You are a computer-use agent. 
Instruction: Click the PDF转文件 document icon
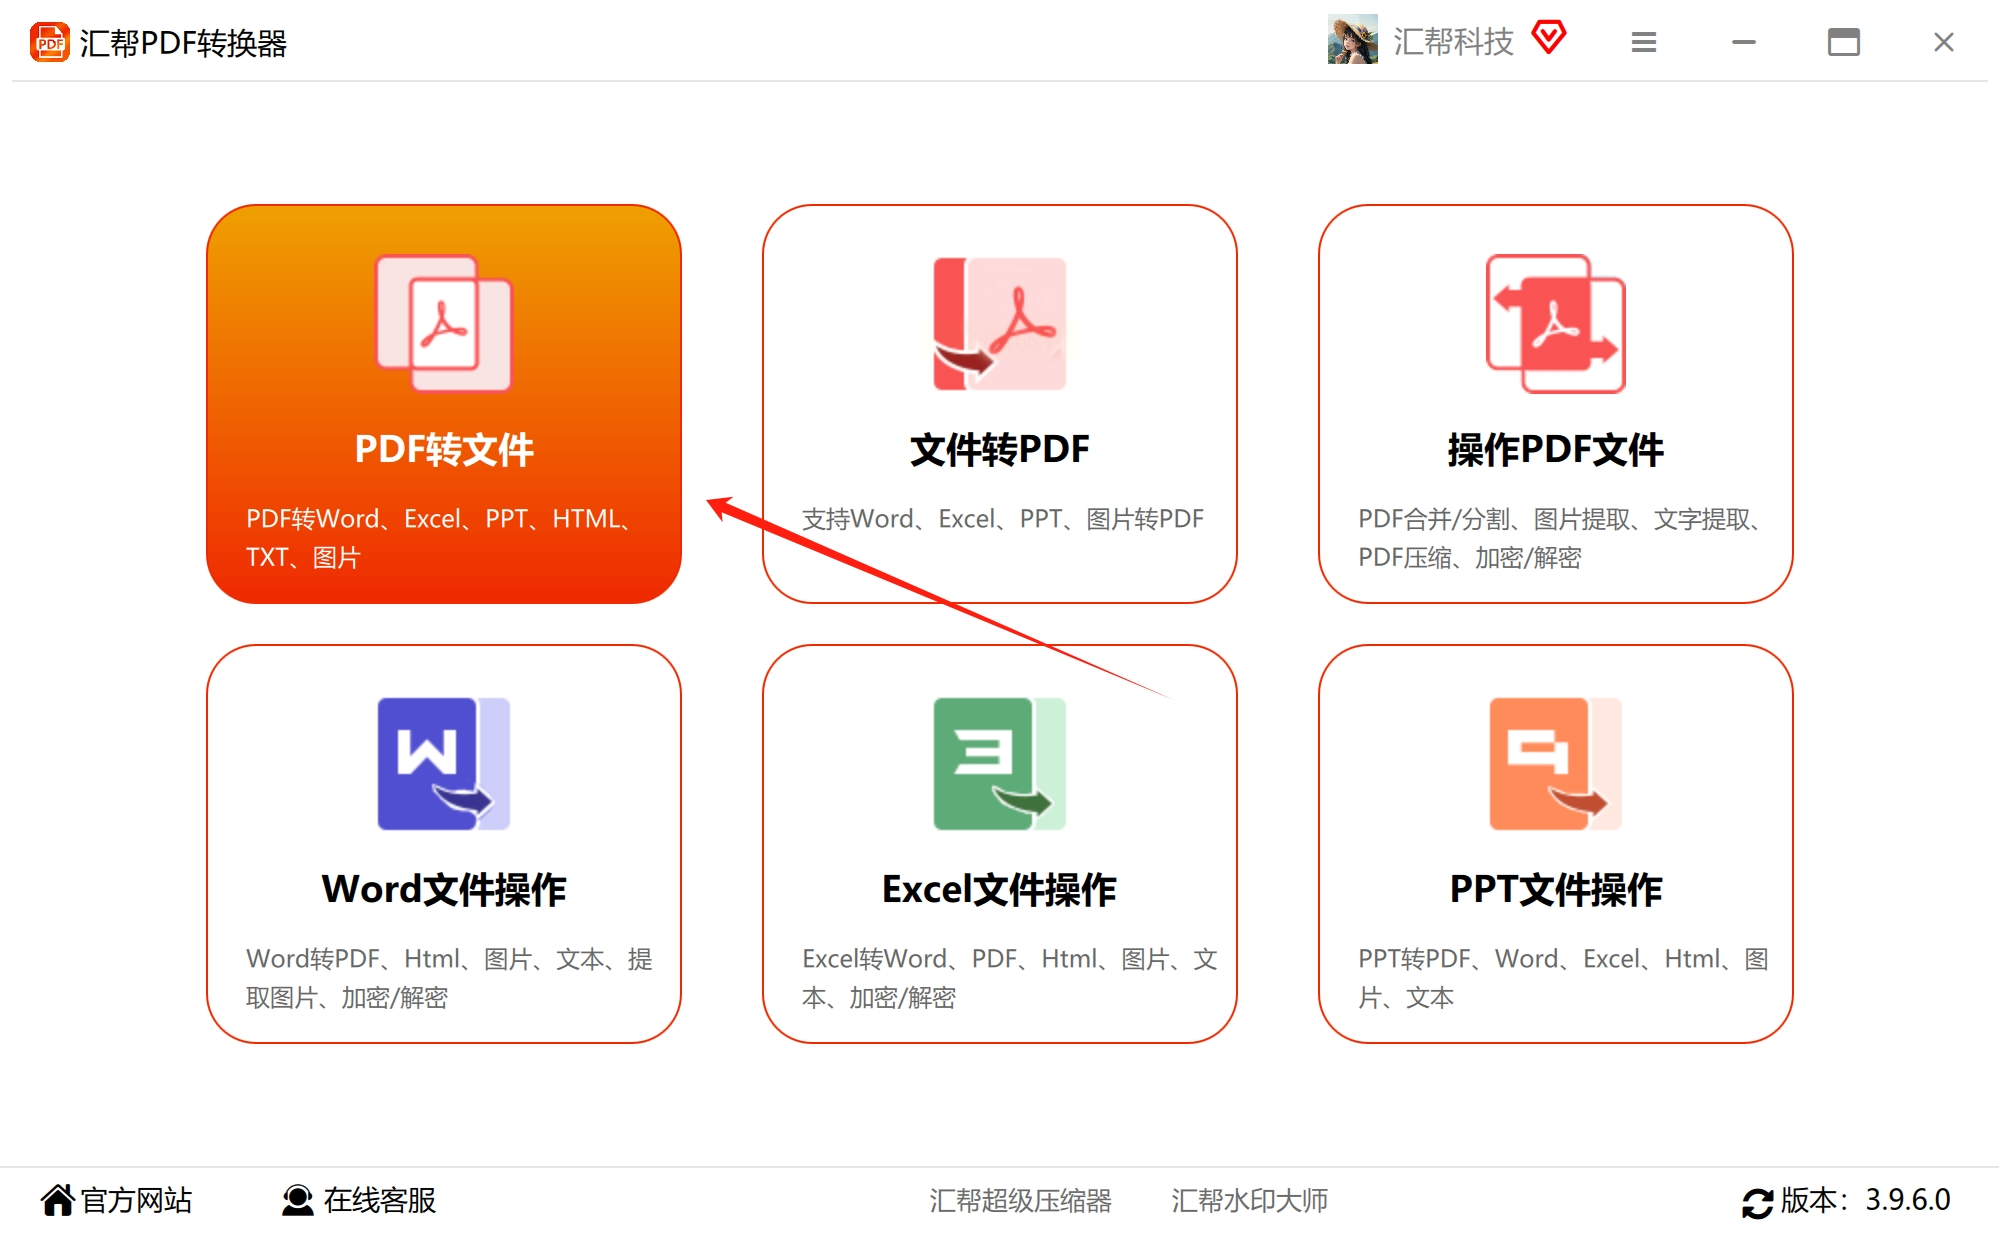443,323
